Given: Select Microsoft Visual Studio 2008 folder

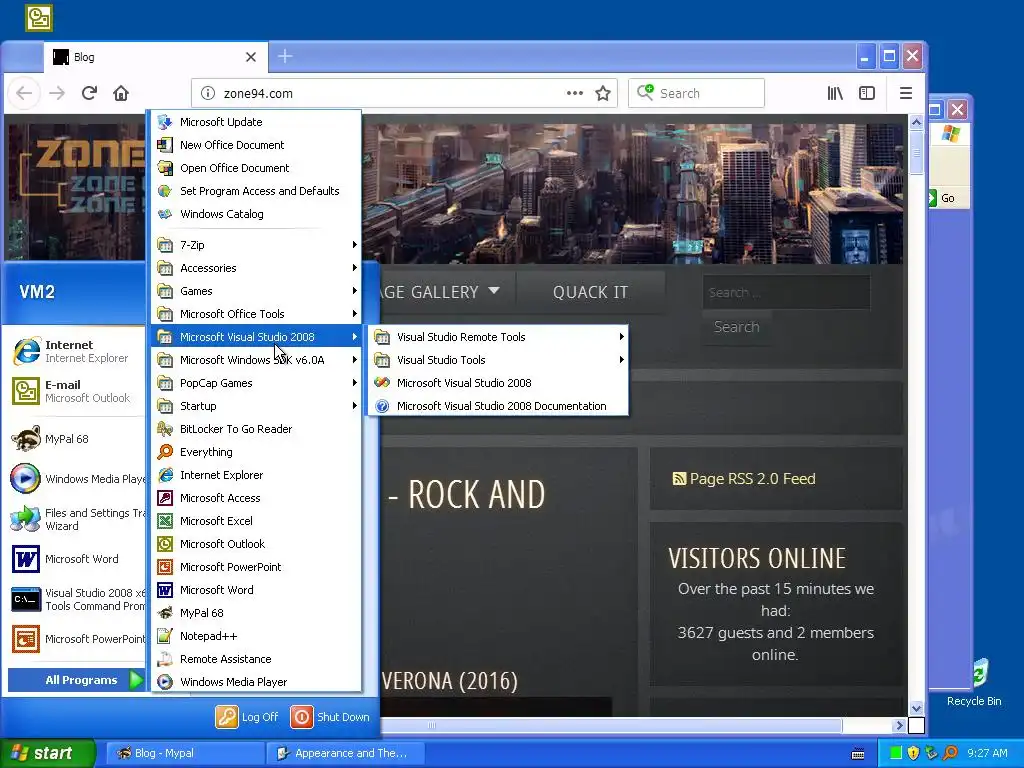Looking at the screenshot, I should pos(256,337).
